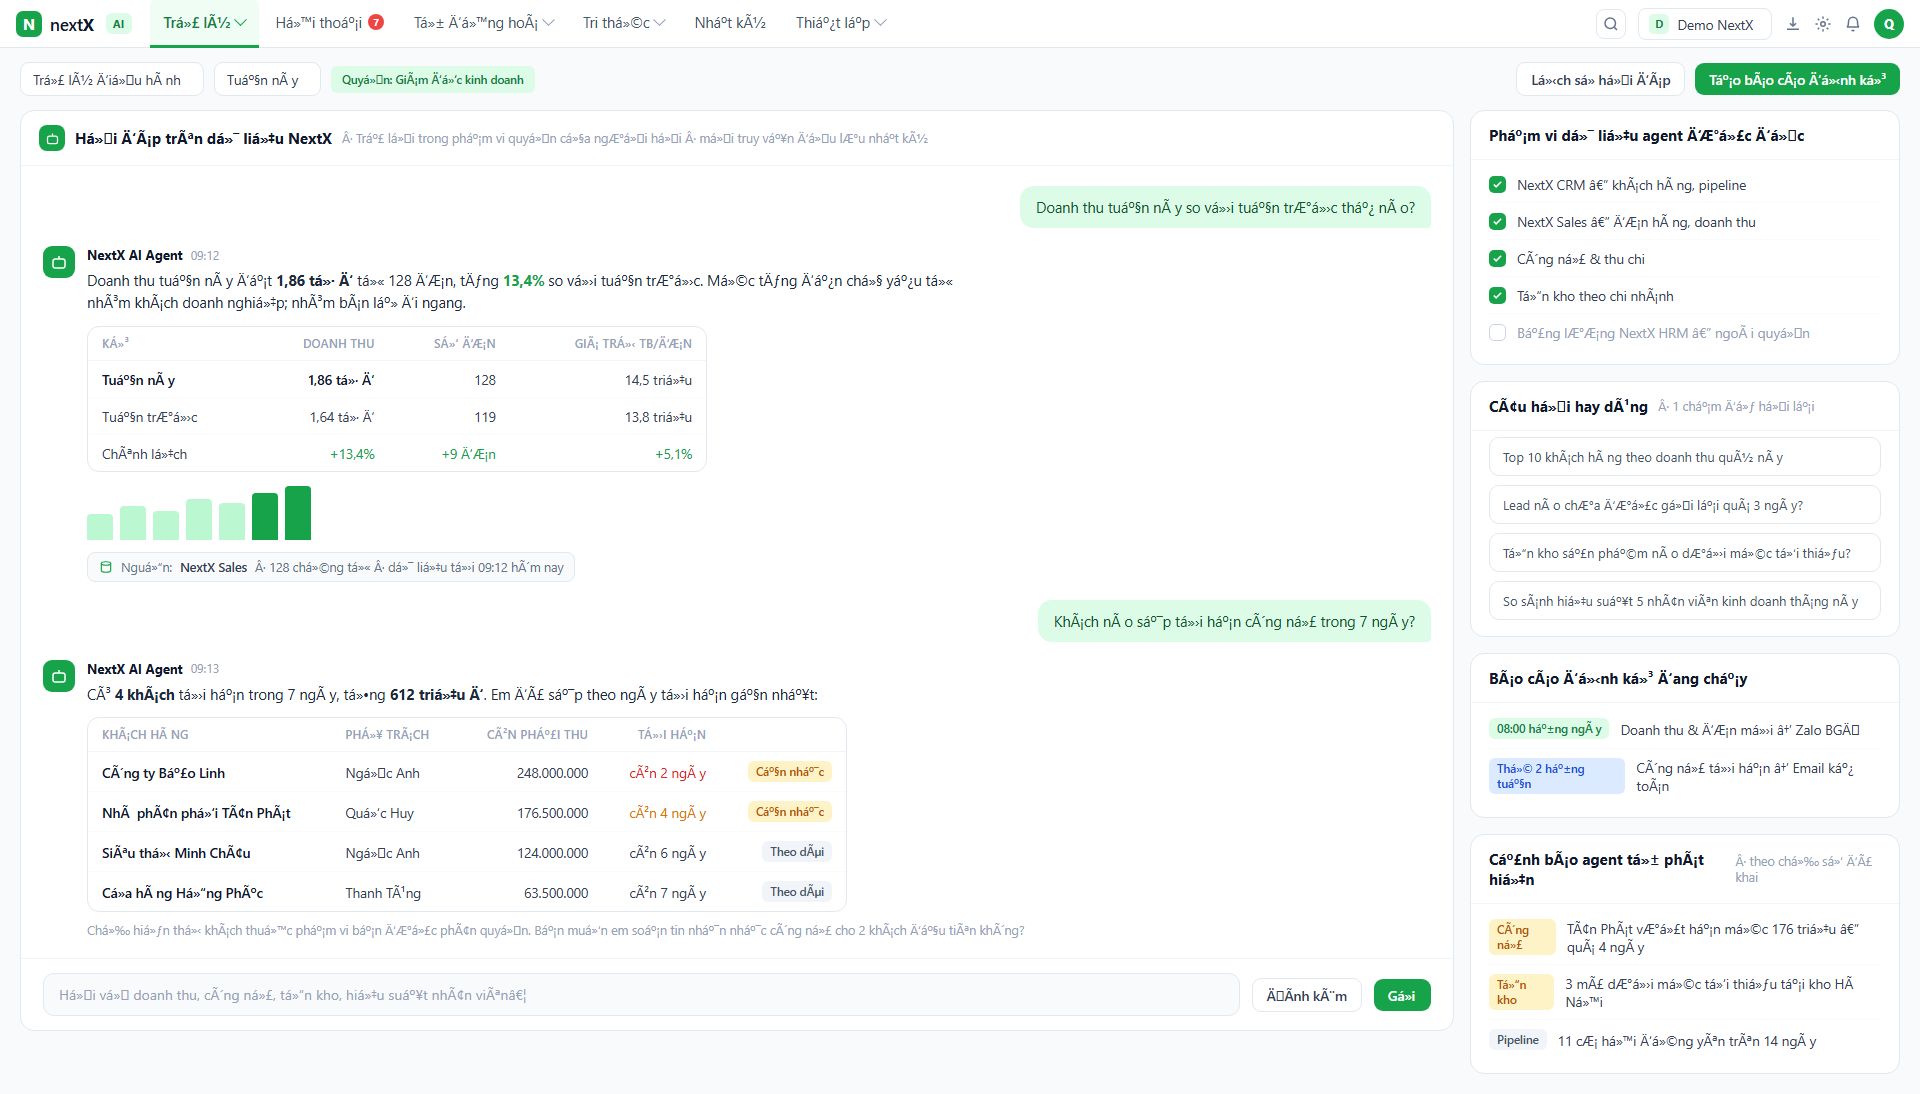Click the blue weekly schedule badge

[x=1556, y=776]
